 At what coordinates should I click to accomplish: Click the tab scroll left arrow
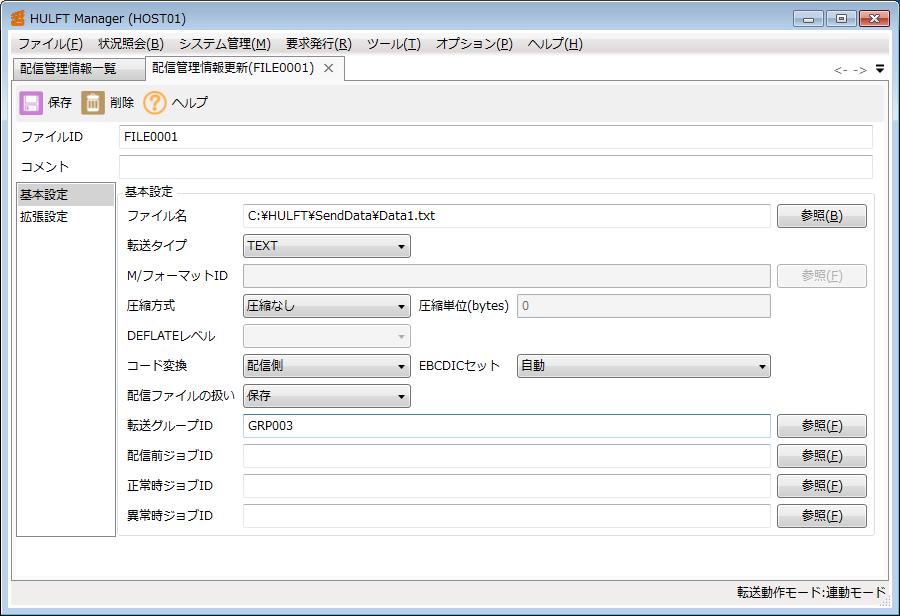pos(840,70)
